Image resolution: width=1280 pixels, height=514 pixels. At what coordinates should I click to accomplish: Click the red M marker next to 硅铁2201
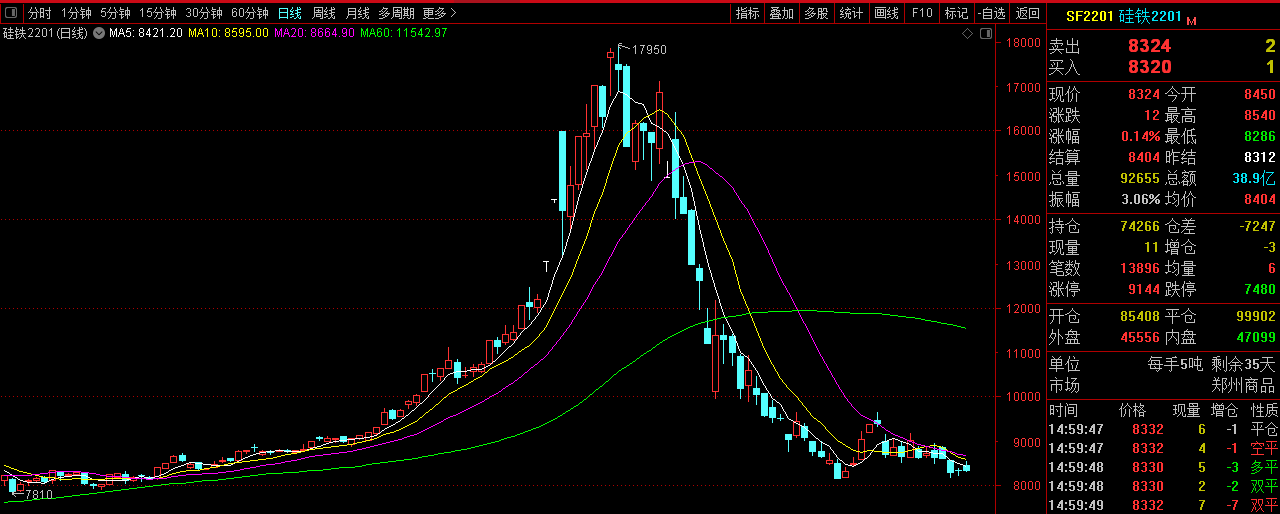point(1191,20)
